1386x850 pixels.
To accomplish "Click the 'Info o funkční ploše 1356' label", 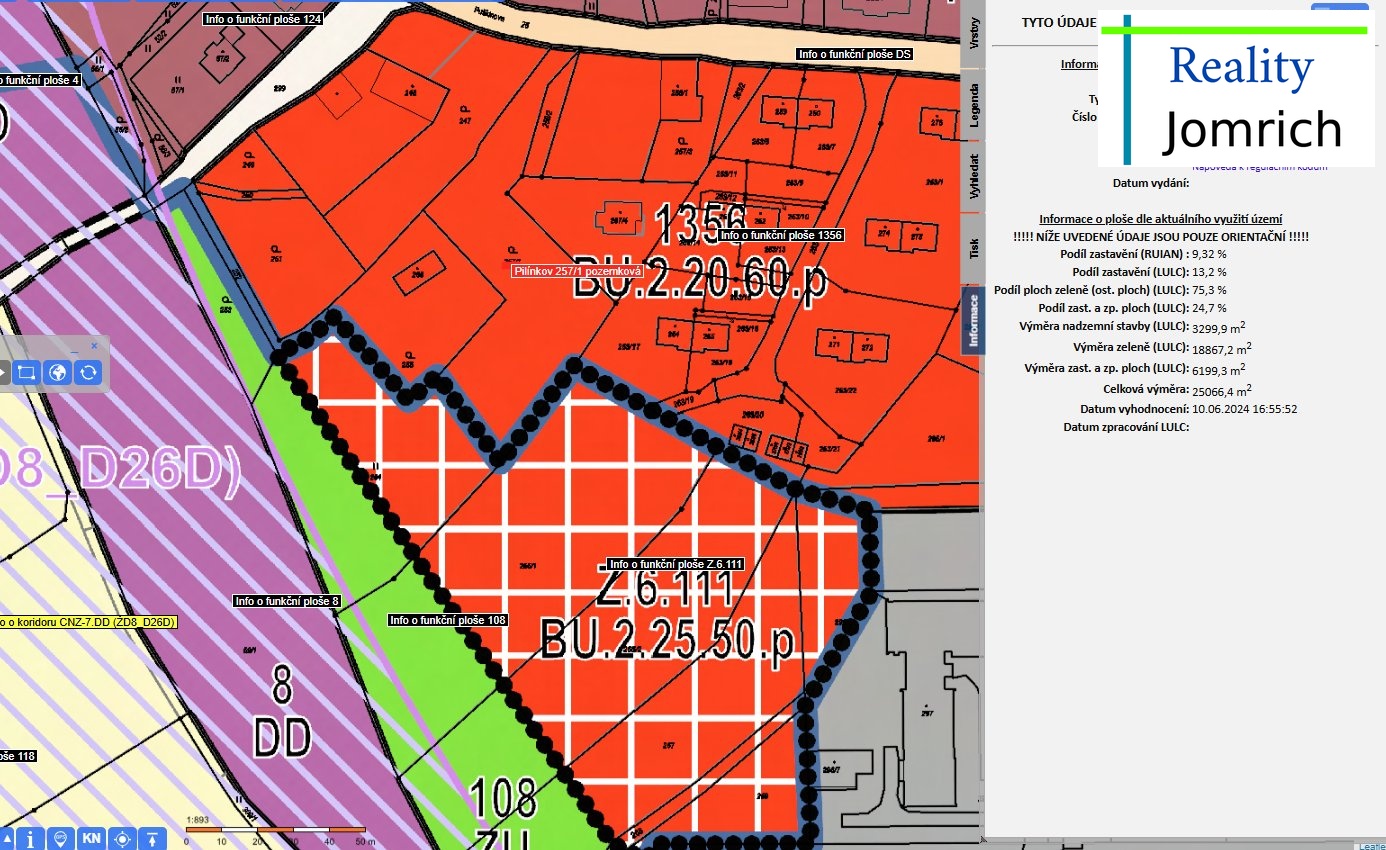I will click(780, 235).
